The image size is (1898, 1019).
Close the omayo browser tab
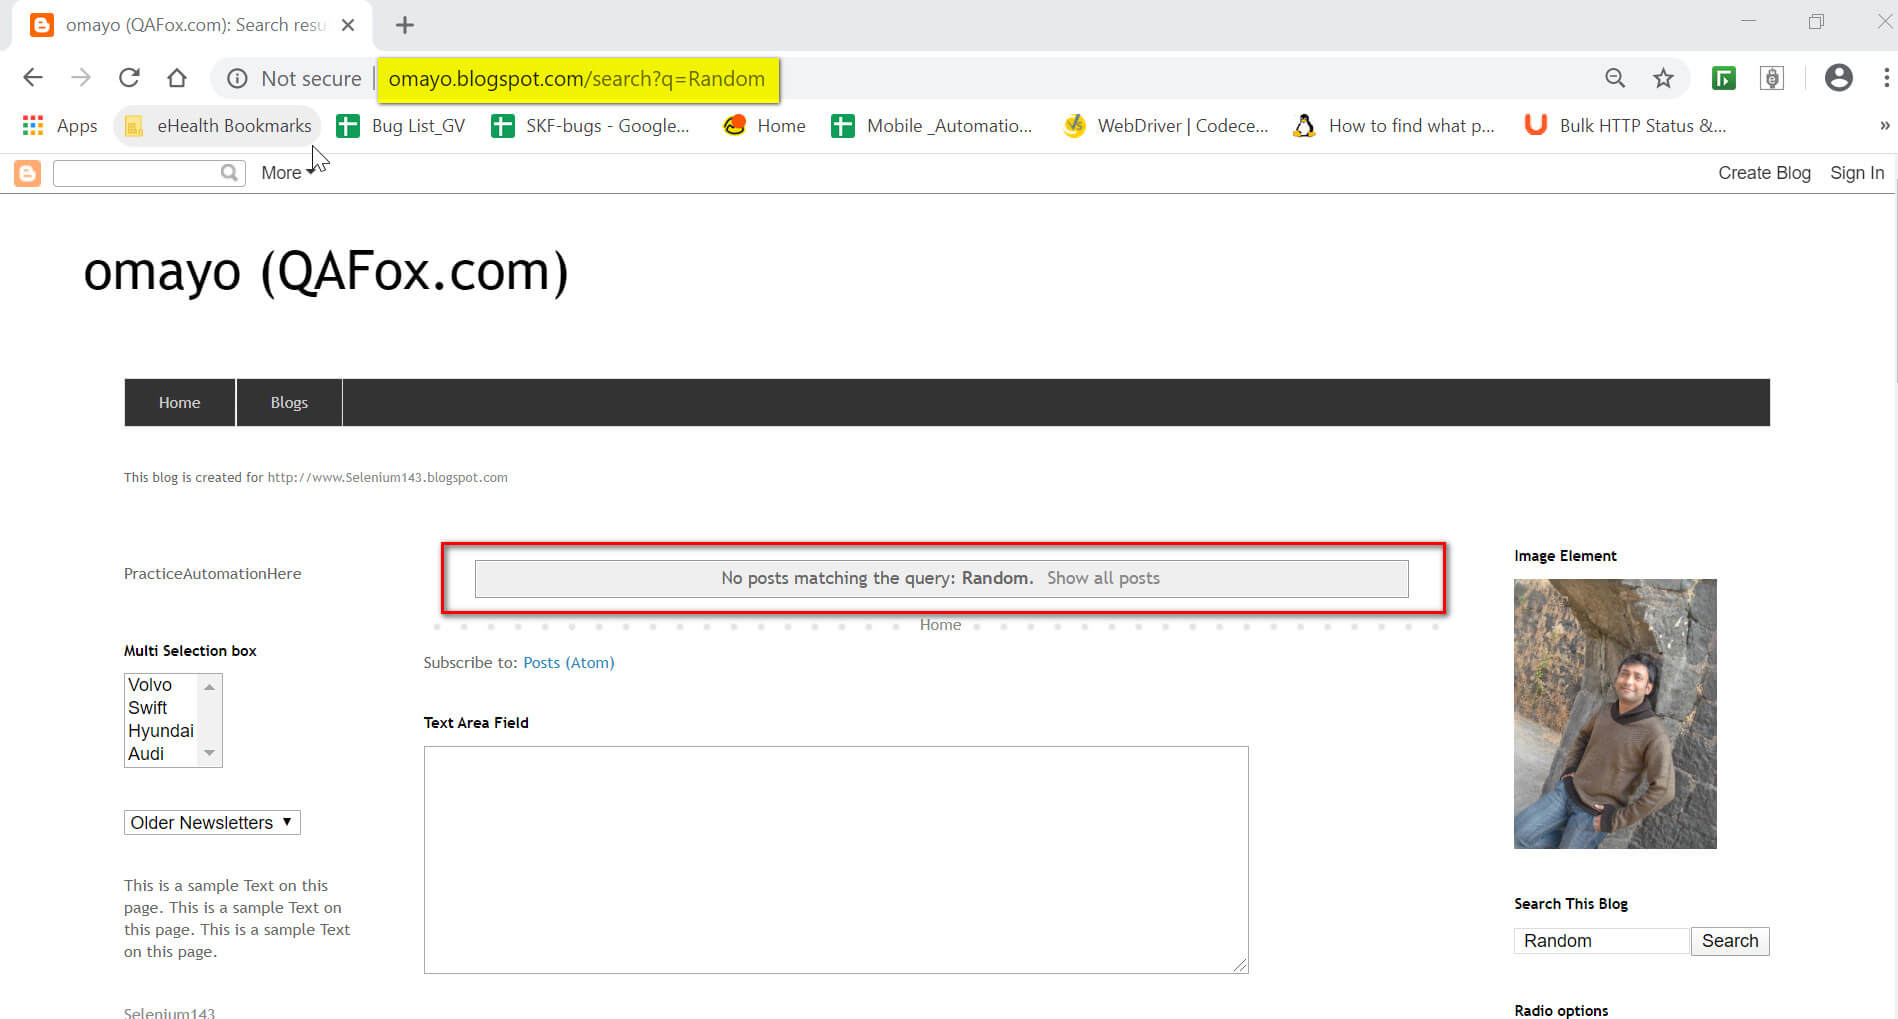pos(348,25)
